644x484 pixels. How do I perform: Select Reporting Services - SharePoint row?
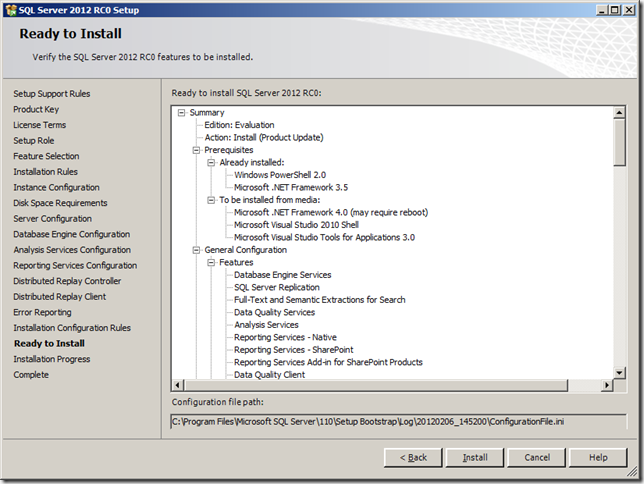[294, 350]
